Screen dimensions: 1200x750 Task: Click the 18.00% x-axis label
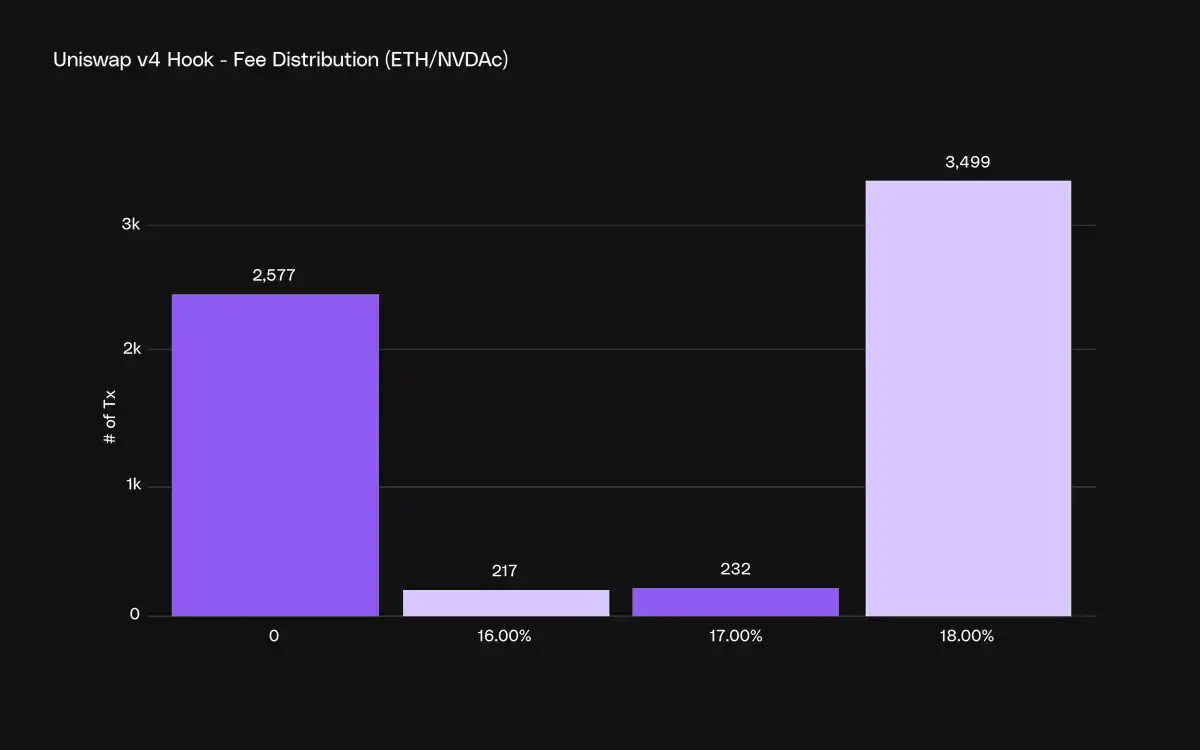point(968,636)
